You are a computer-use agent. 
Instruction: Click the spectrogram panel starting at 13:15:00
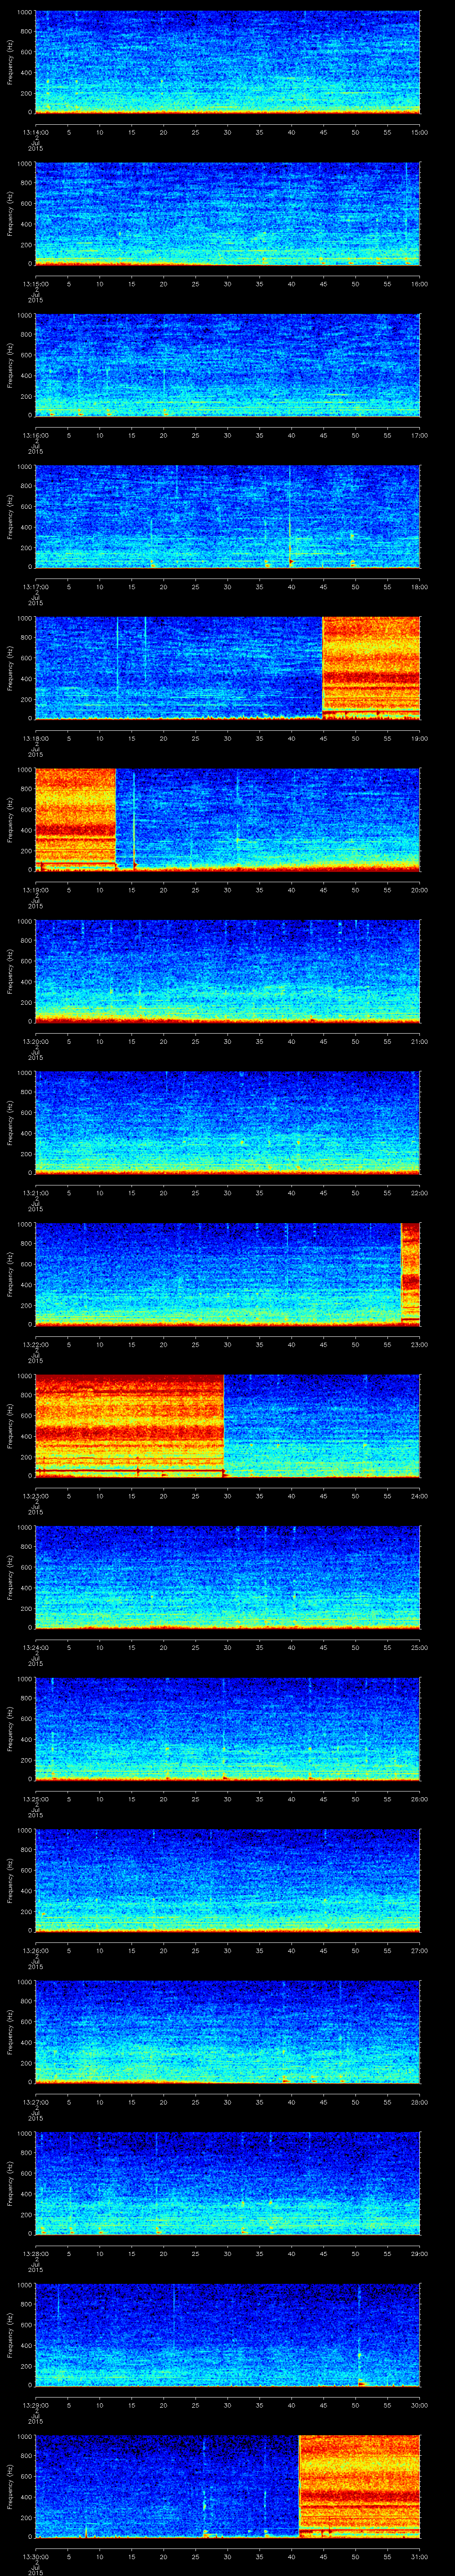[x=228, y=214]
